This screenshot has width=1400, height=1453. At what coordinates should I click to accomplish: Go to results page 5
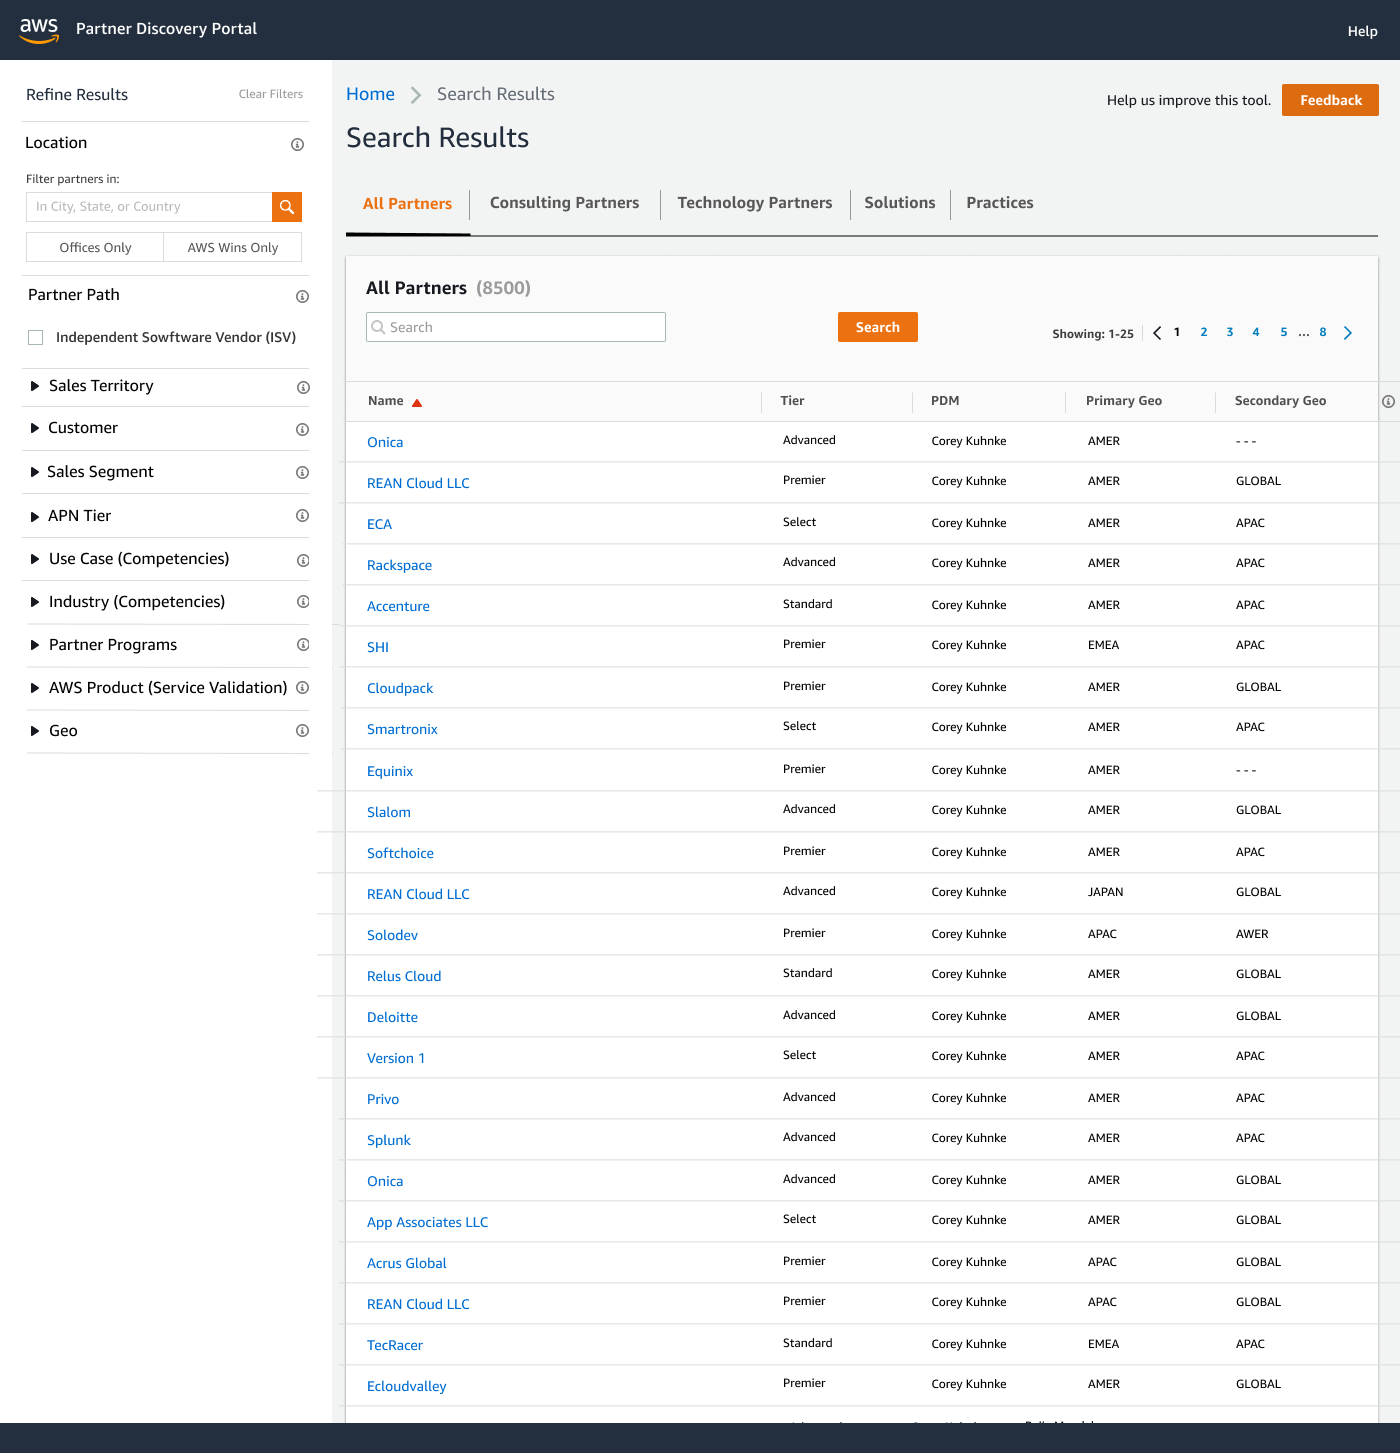pyautogui.click(x=1283, y=332)
